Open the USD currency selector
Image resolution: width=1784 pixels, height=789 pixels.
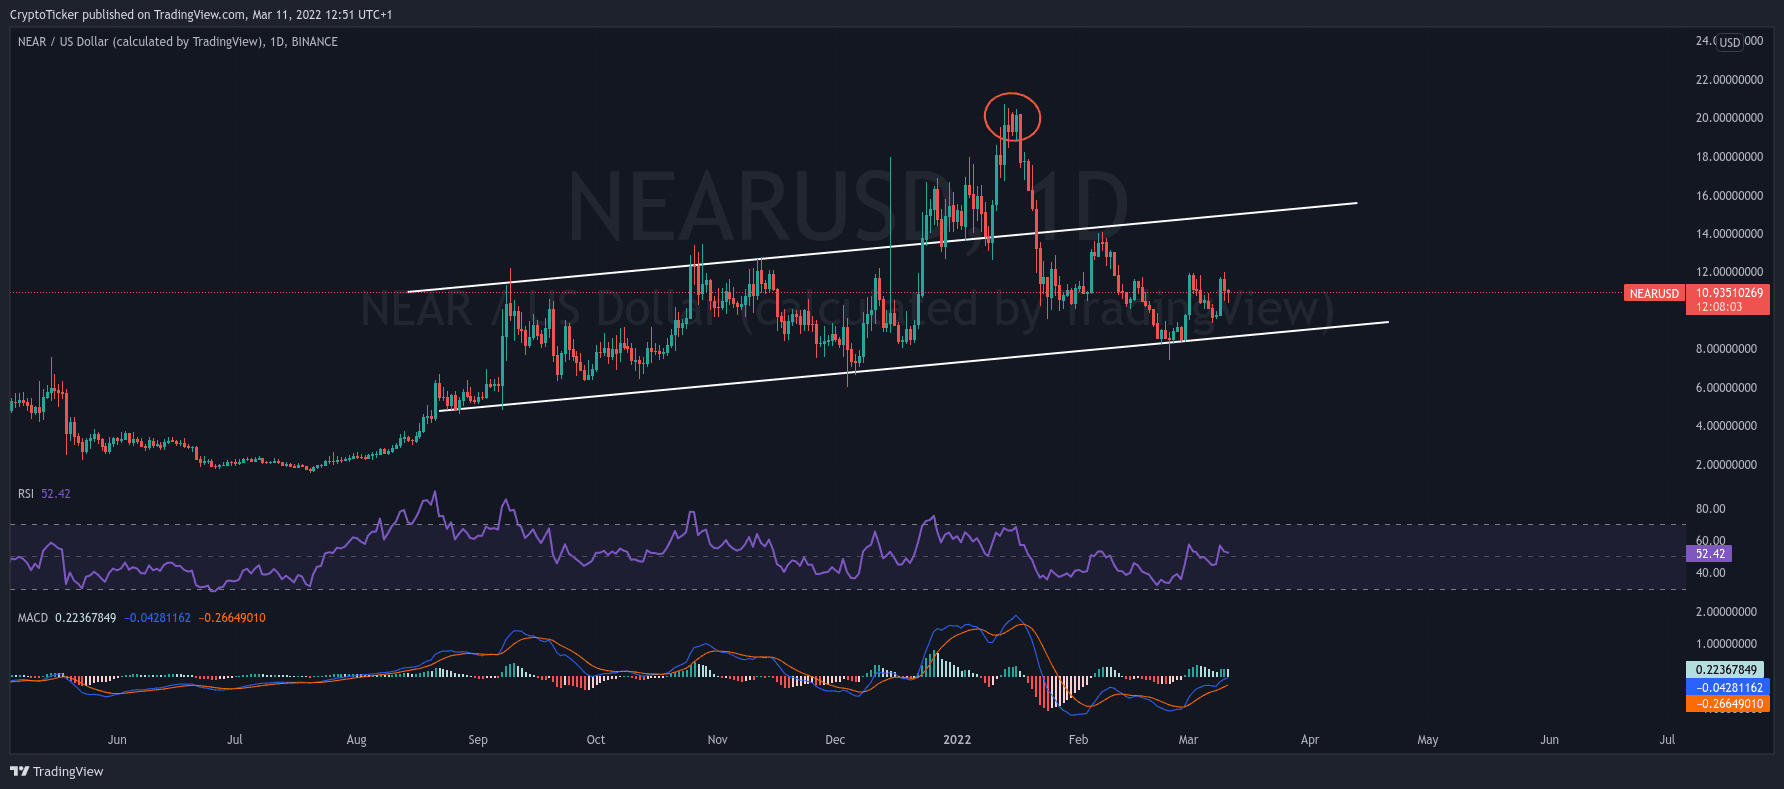coord(1730,42)
